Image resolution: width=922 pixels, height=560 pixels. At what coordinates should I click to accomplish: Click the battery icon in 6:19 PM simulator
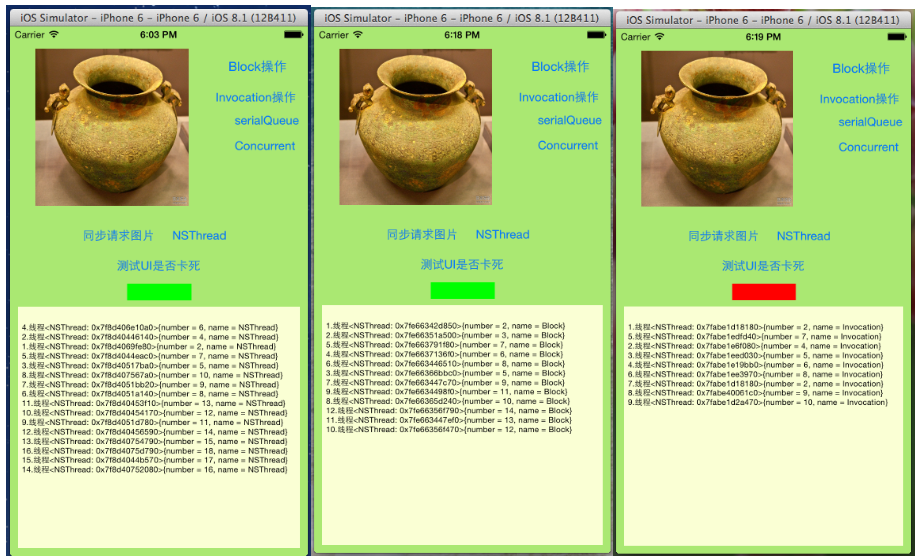[897, 36]
